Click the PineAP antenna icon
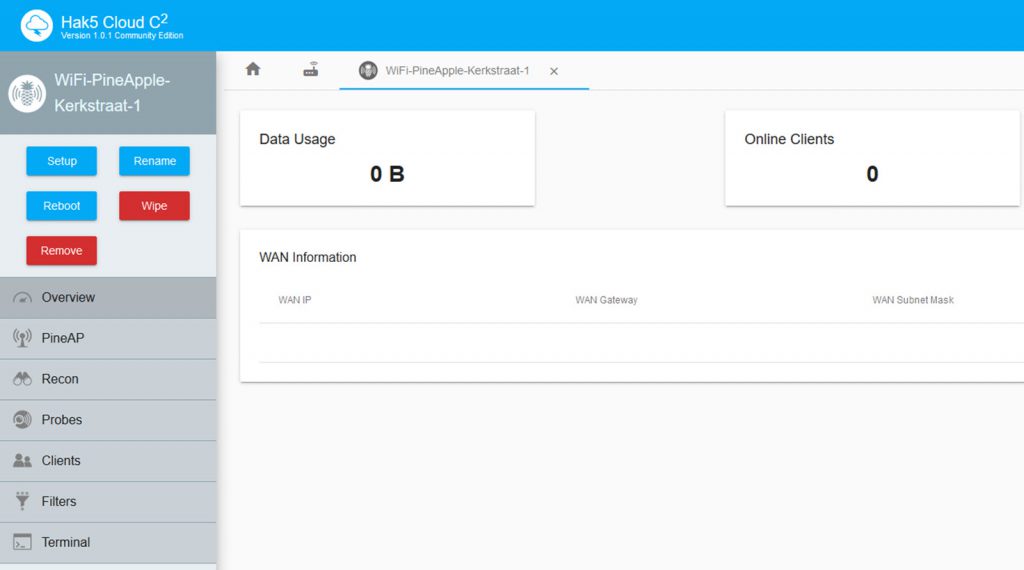This screenshot has width=1024, height=570. point(22,338)
